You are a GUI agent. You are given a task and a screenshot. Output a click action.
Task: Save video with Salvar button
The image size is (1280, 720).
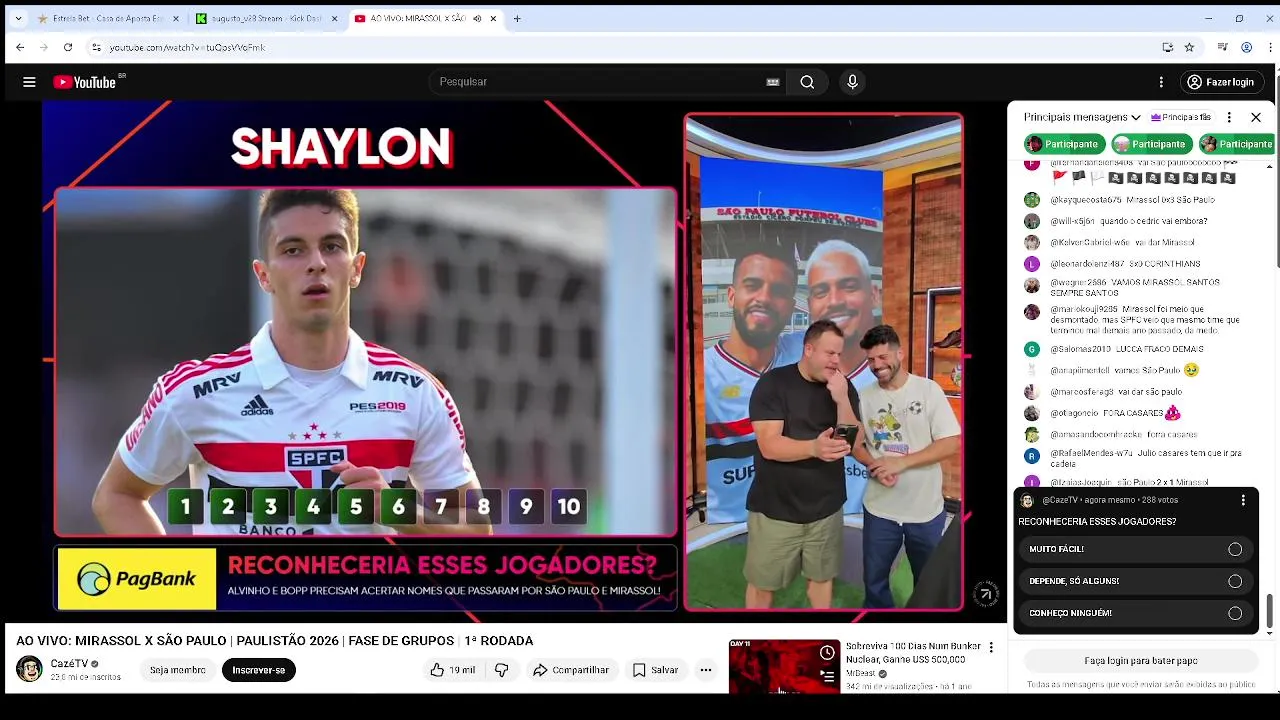[x=655, y=670]
